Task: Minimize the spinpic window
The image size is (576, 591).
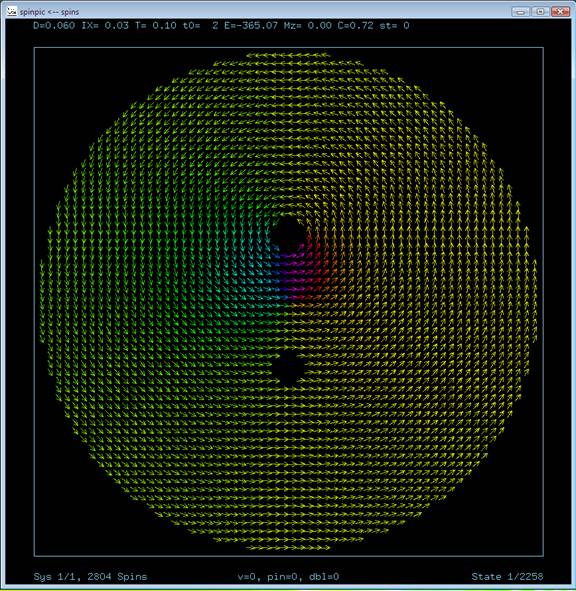Action: point(521,12)
